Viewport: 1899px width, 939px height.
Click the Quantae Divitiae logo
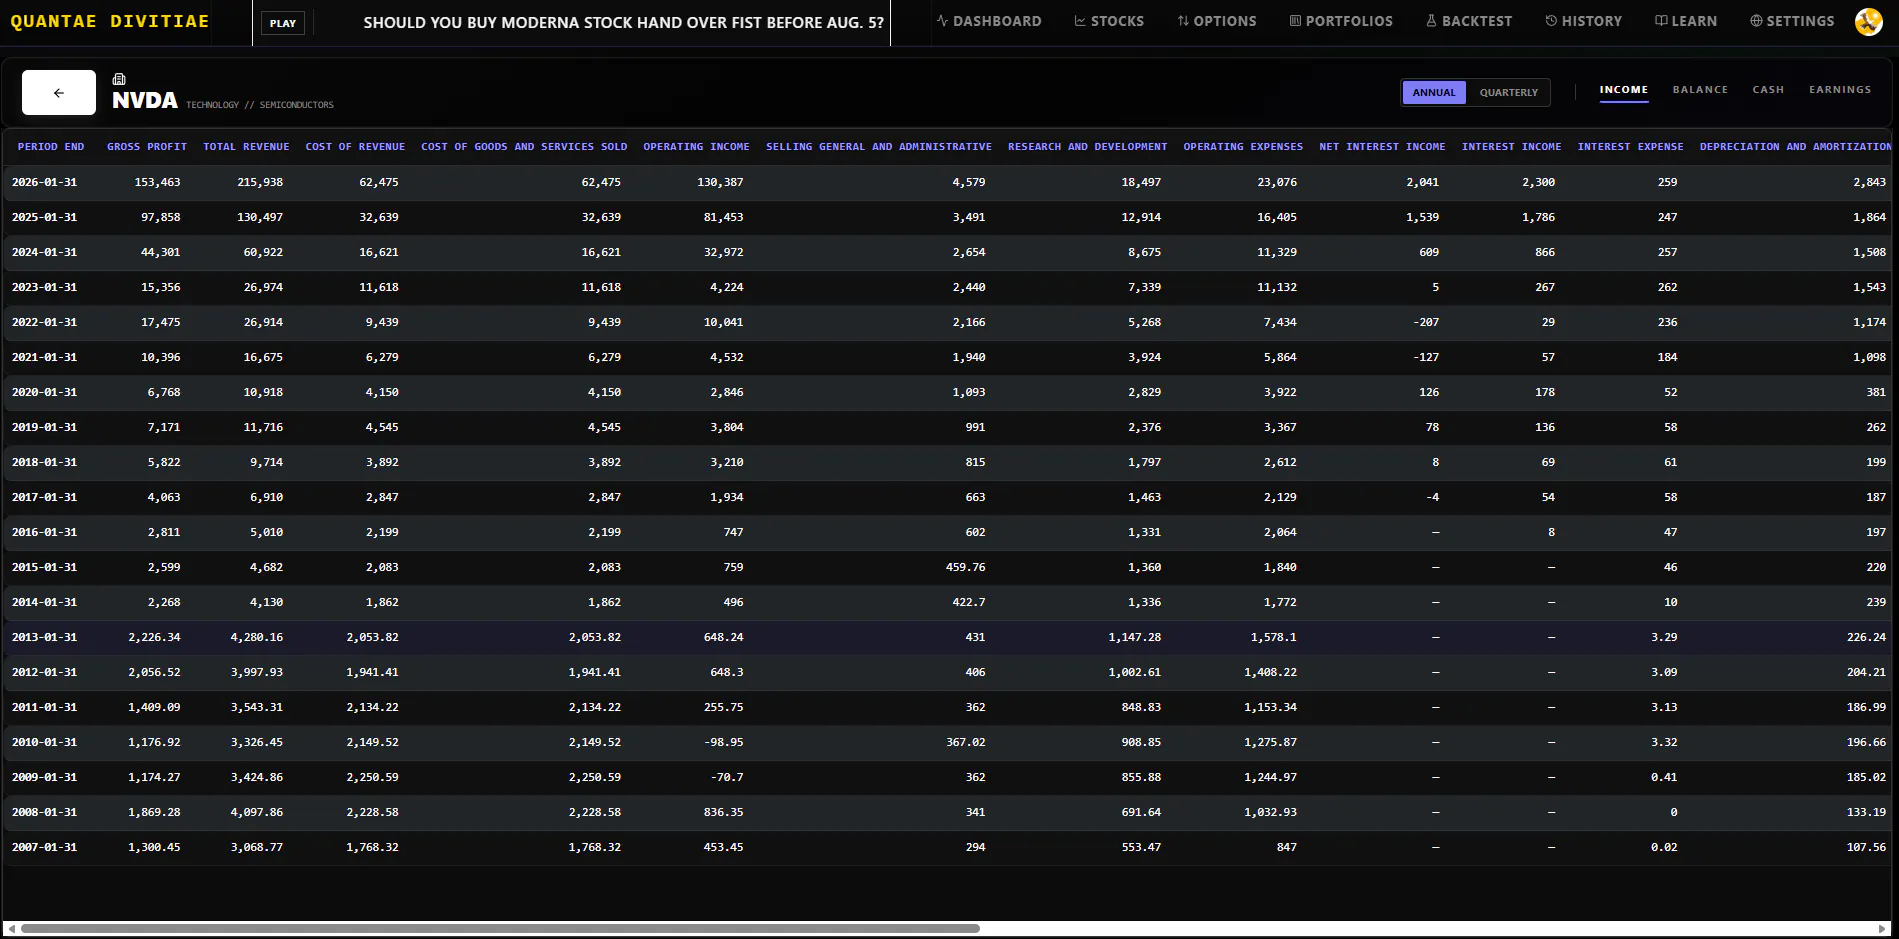click(x=110, y=21)
